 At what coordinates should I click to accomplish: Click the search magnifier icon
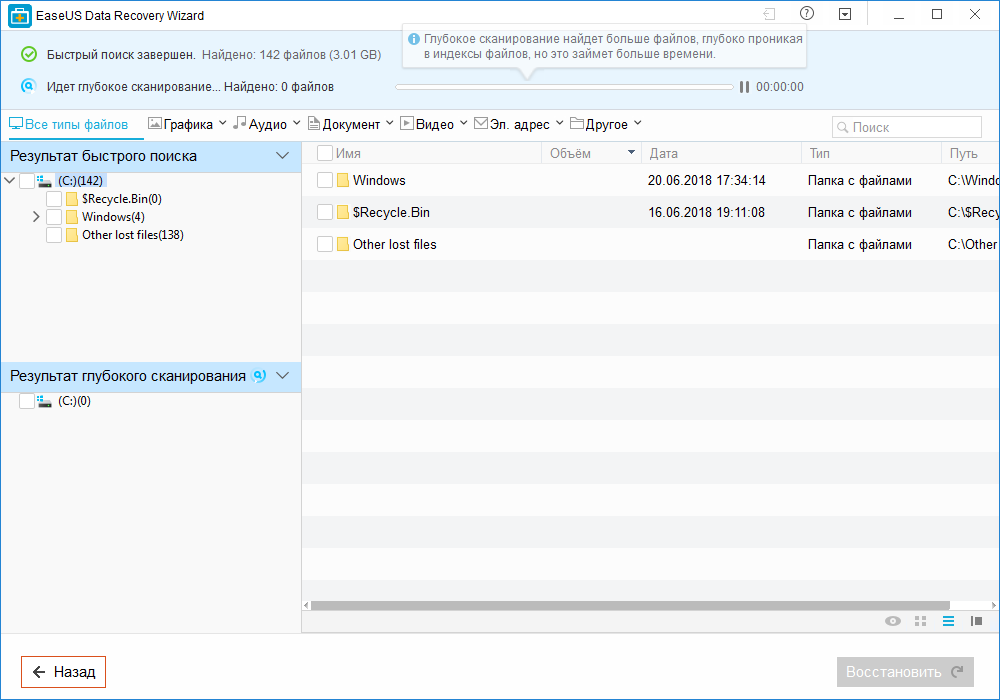[842, 128]
